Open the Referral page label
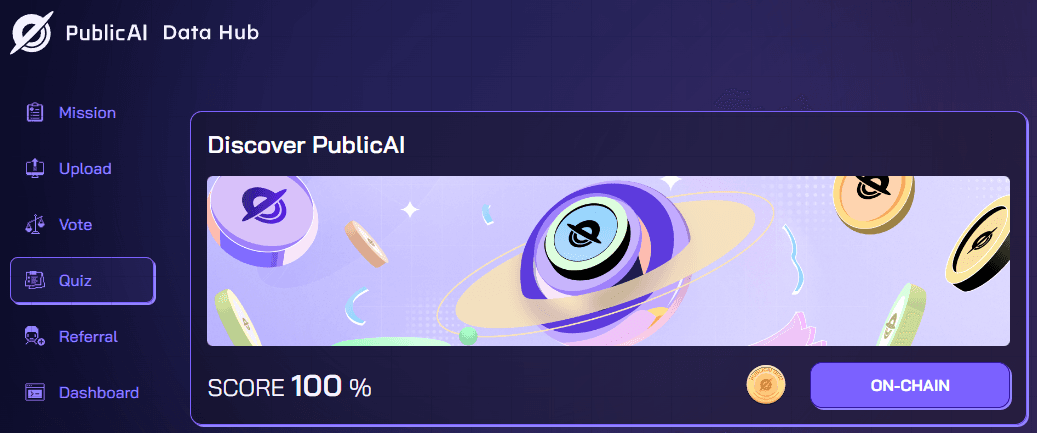Viewport: 1037px width, 433px height. pyautogui.click(x=89, y=336)
